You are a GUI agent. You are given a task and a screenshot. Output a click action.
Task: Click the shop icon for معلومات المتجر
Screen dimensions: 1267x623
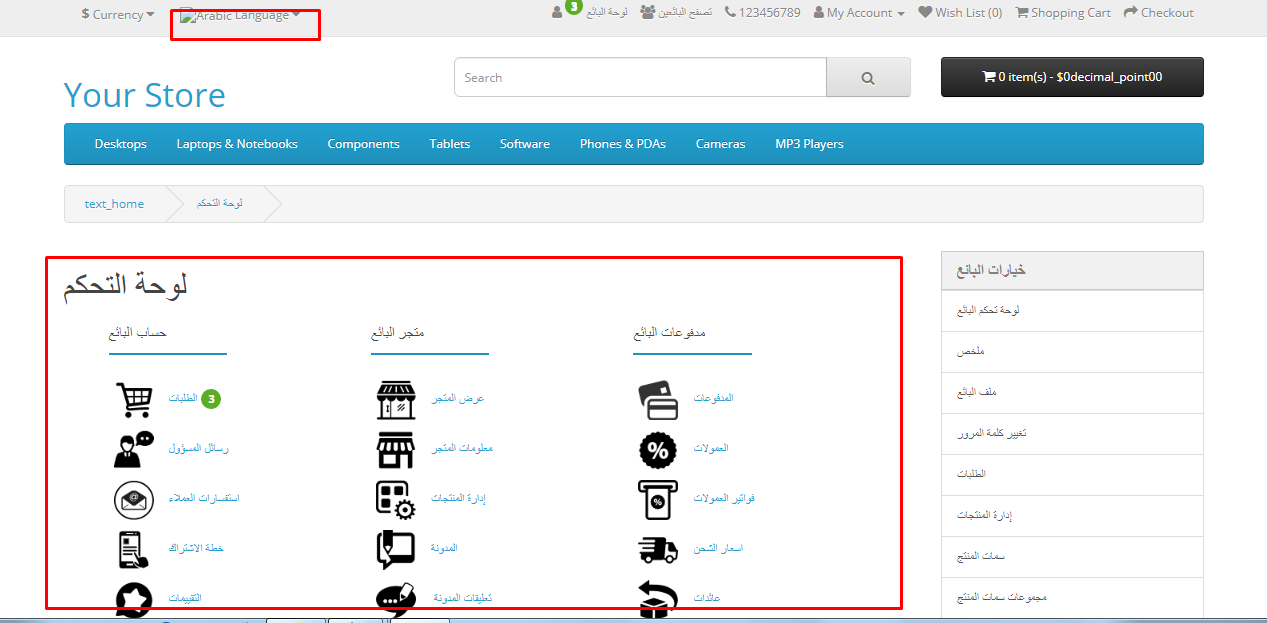[396, 449]
